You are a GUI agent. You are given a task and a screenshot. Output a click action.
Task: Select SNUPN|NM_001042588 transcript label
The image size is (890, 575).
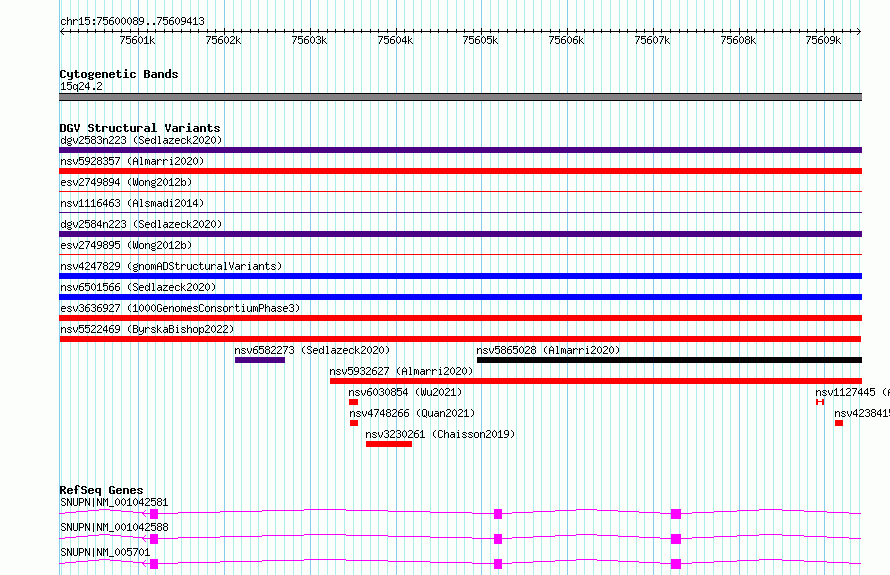114,527
